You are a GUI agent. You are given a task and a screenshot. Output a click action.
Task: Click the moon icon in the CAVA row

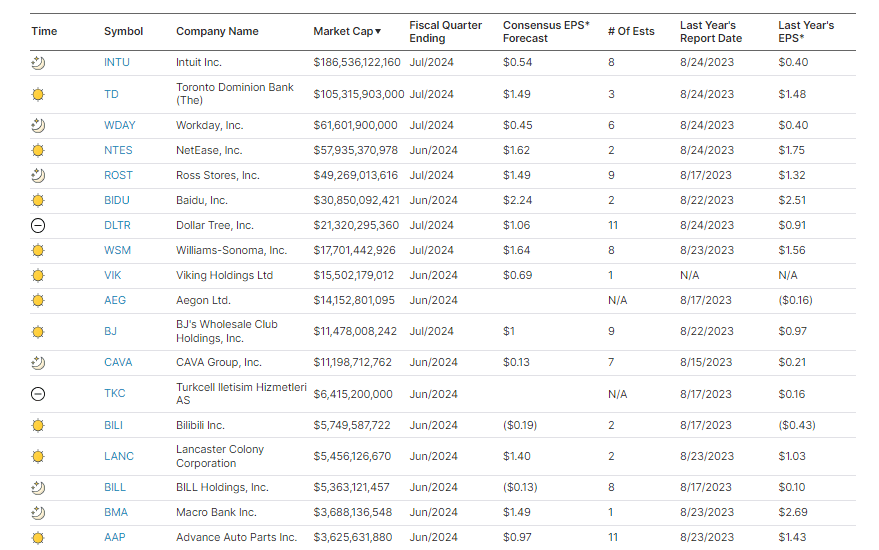(38, 362)
